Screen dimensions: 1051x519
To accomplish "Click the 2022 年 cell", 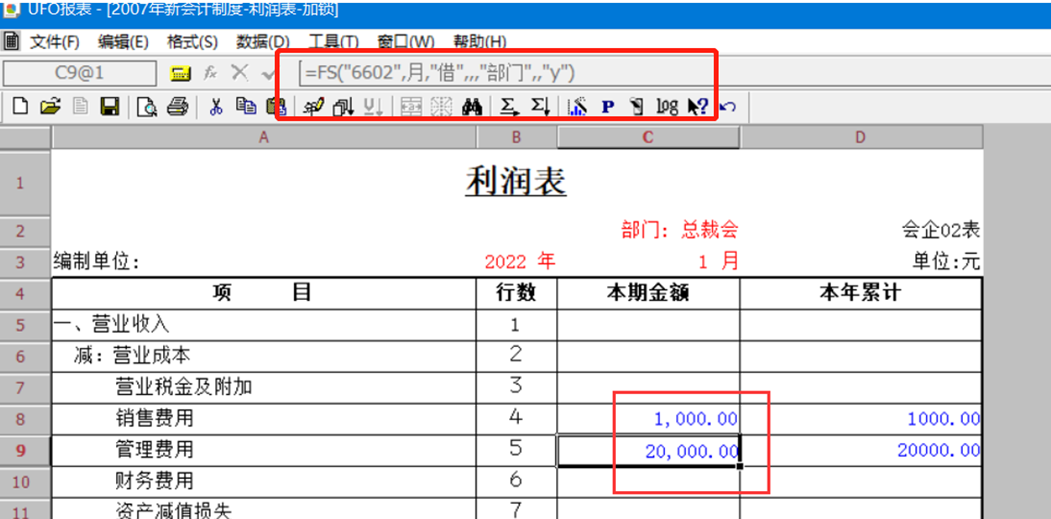I will (x=520, y=261).
